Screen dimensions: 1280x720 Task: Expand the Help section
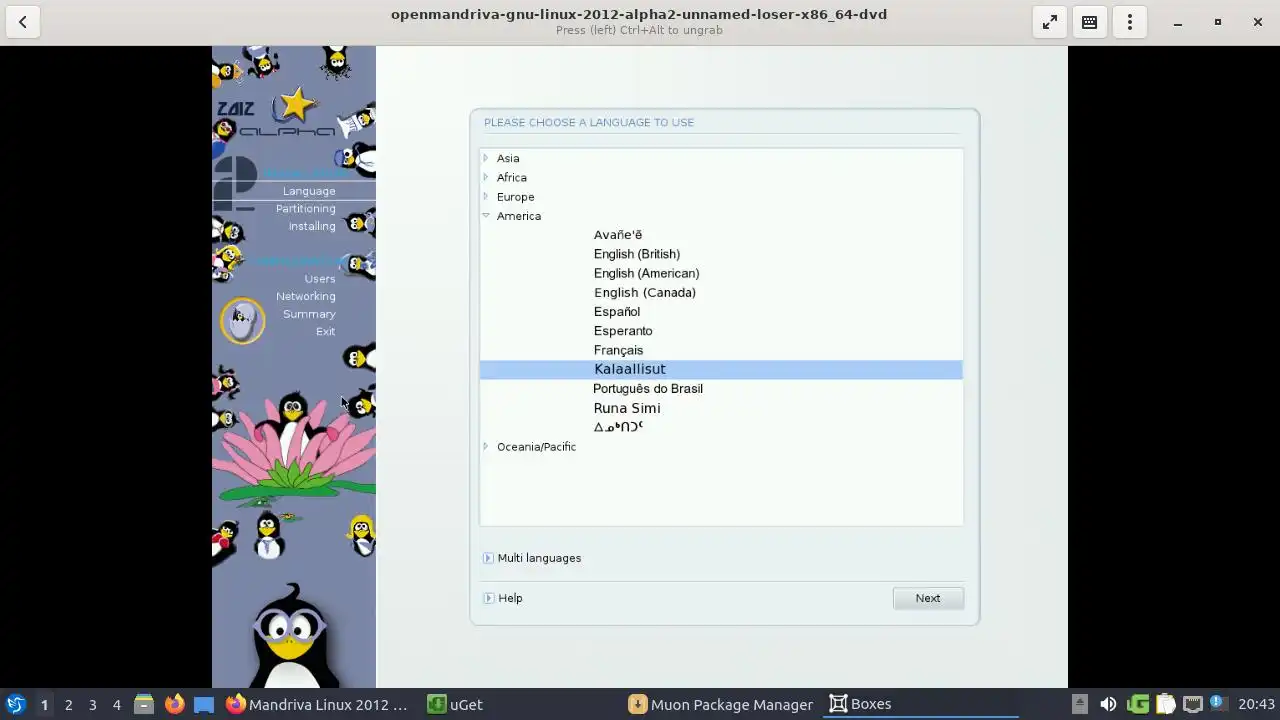[488, 598]
